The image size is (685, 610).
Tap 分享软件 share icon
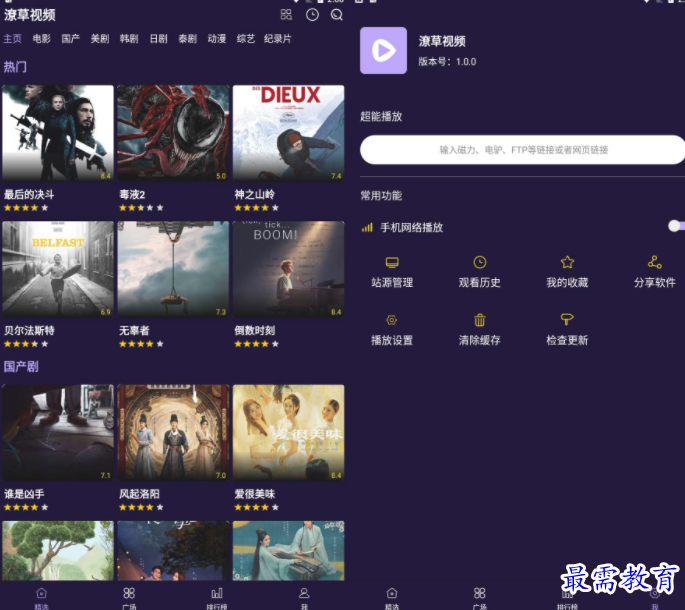654,262
